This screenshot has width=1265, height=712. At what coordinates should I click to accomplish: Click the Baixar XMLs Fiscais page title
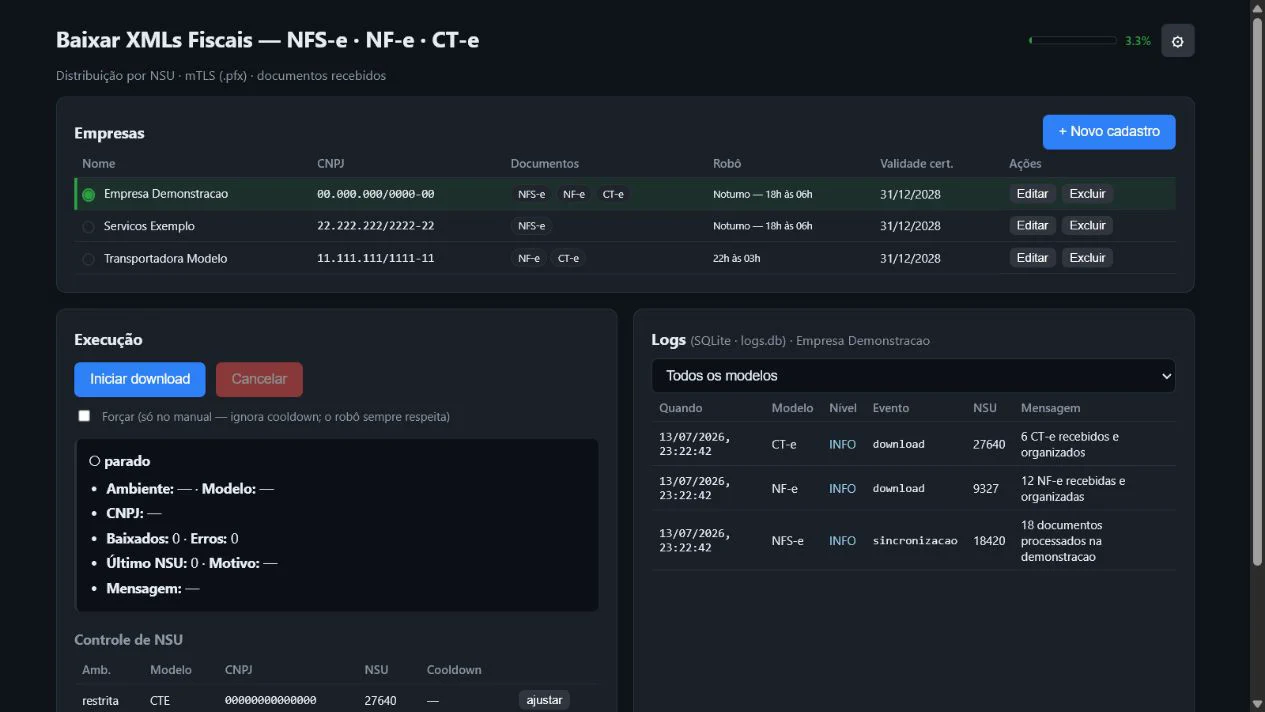pyautogui.click(x=267, y=40)
